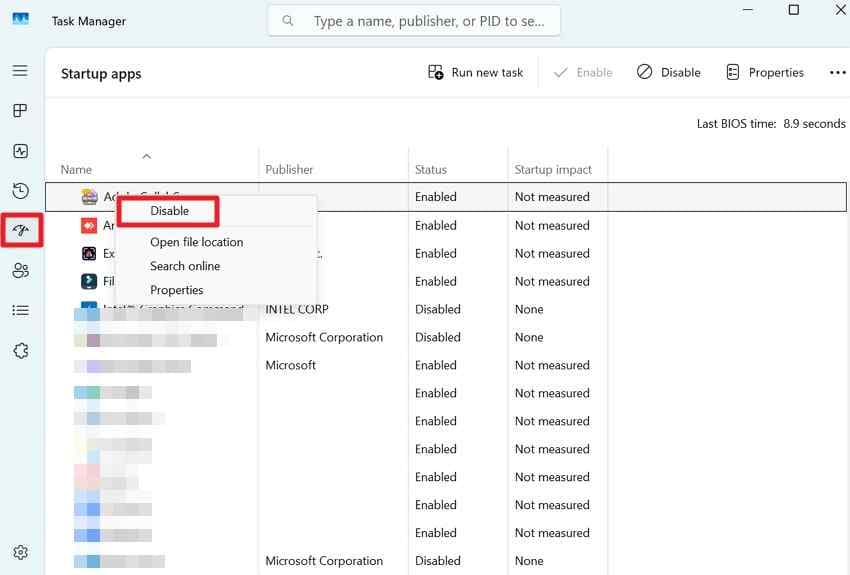
Task: Click the Startup apps page heading
Action: point(101,74)
